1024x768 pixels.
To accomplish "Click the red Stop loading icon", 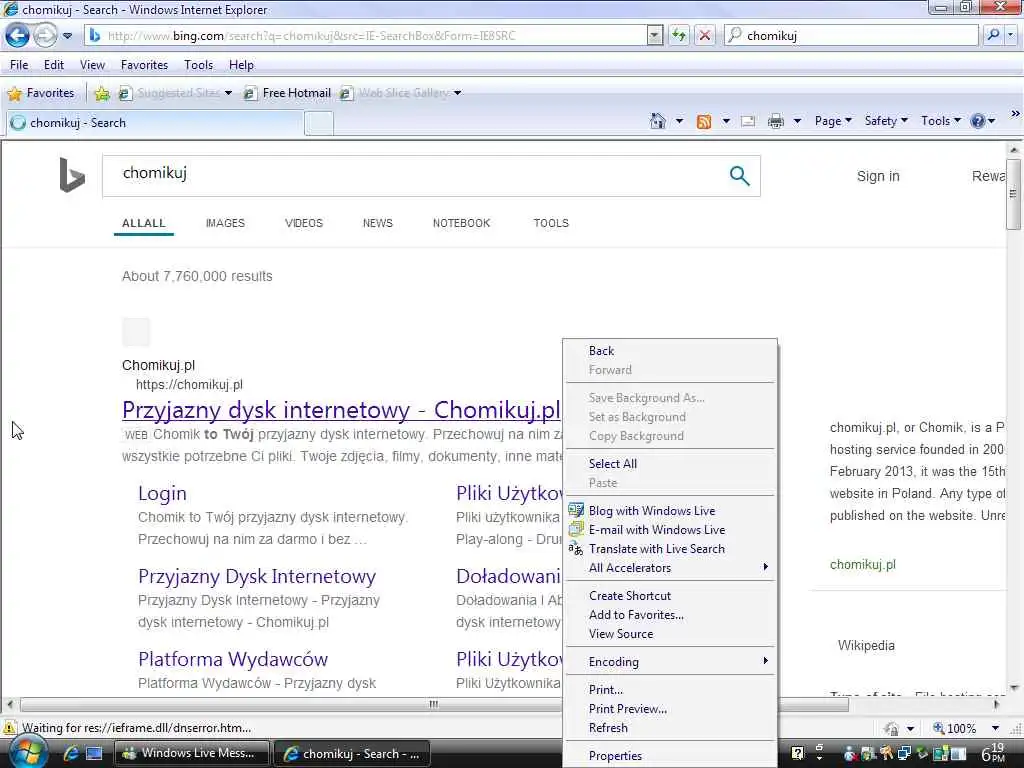I will point(705,36).
